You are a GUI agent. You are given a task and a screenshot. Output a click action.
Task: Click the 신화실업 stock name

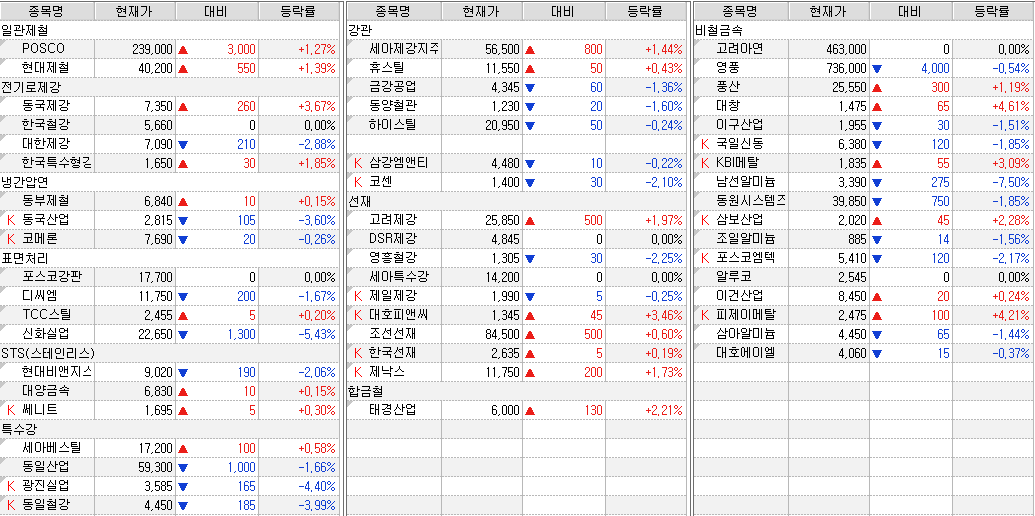click(45, 334)
